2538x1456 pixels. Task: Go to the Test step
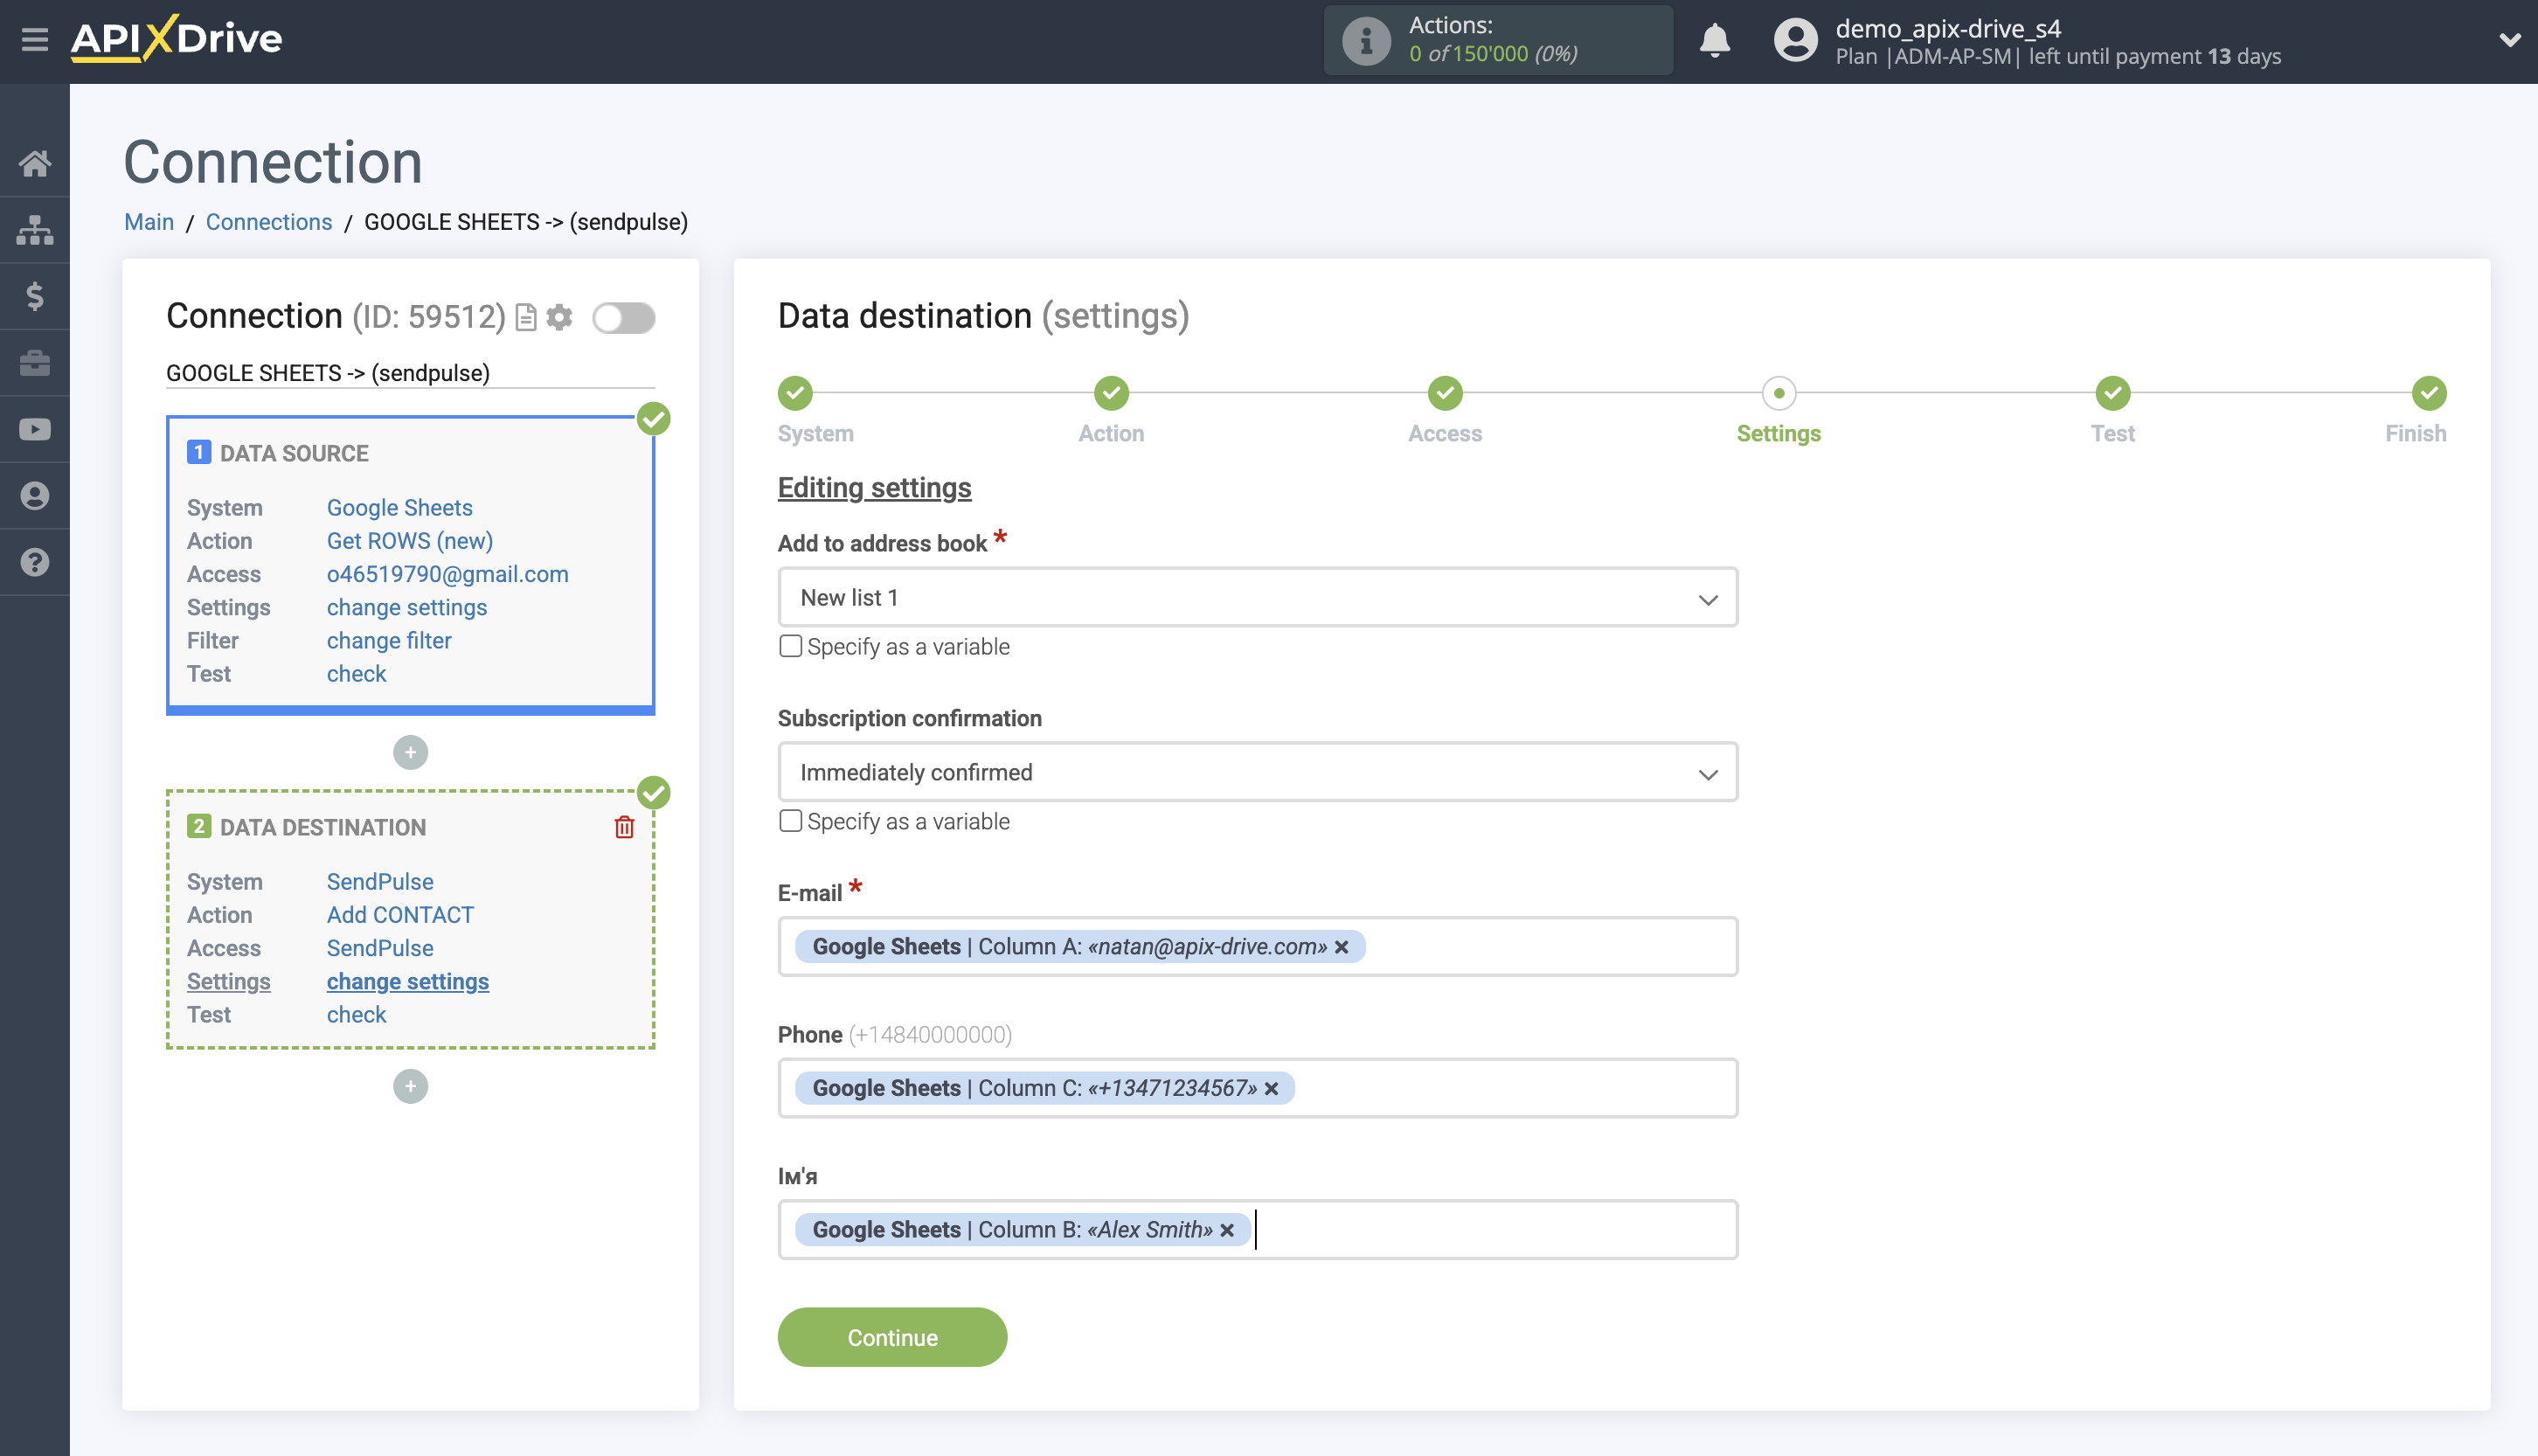(2113, 393)
